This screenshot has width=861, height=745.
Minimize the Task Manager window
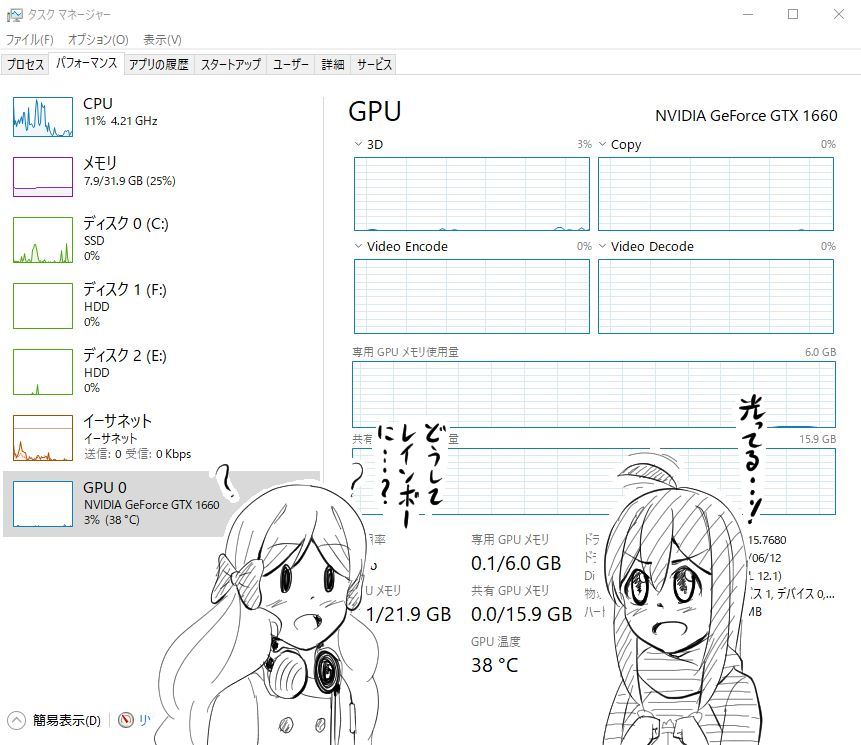coord(748,14)
